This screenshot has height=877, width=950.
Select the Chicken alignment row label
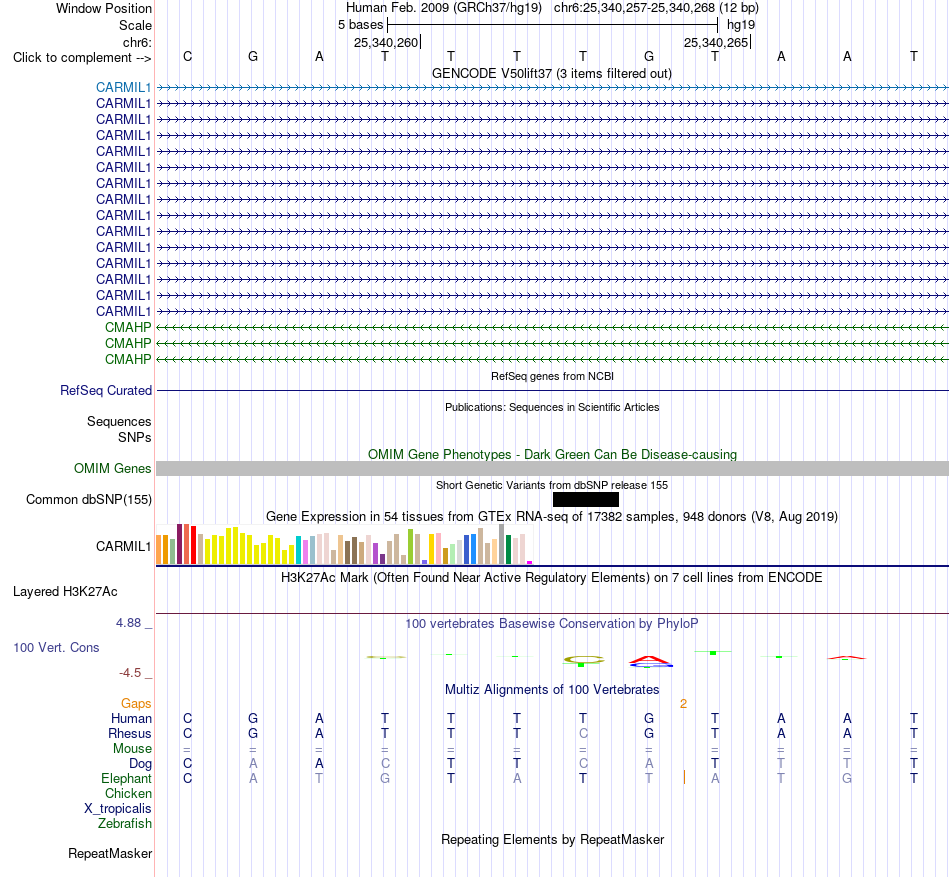[128, 793]
